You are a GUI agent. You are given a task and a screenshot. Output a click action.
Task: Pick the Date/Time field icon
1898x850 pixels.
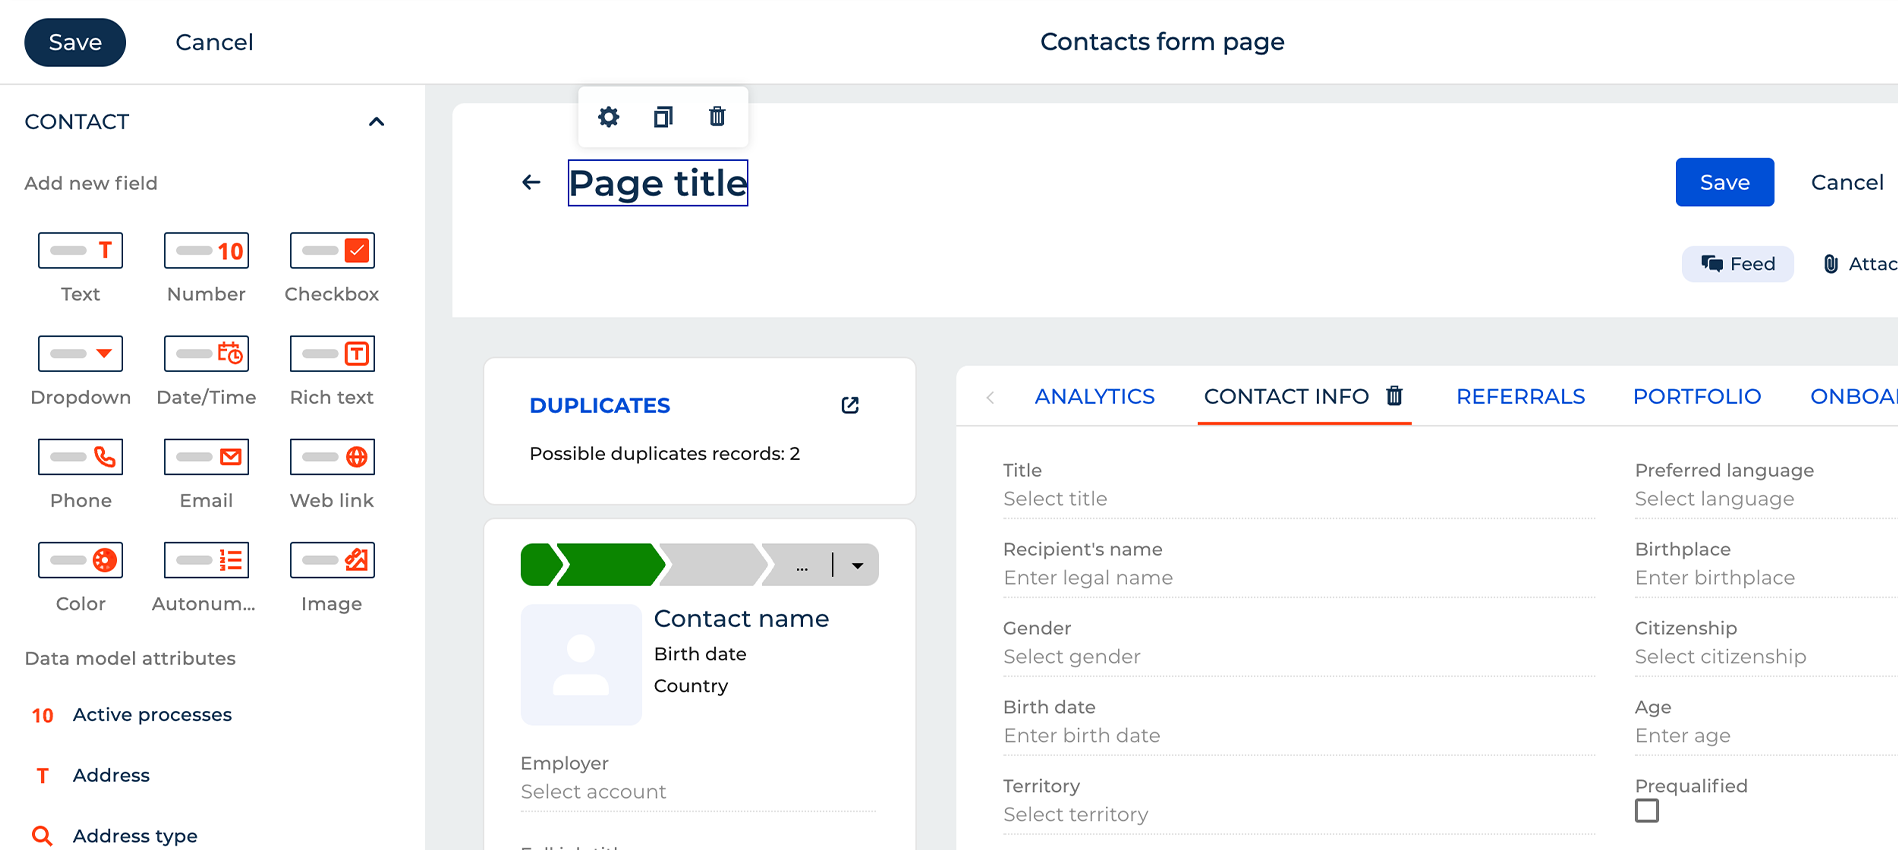206,354
